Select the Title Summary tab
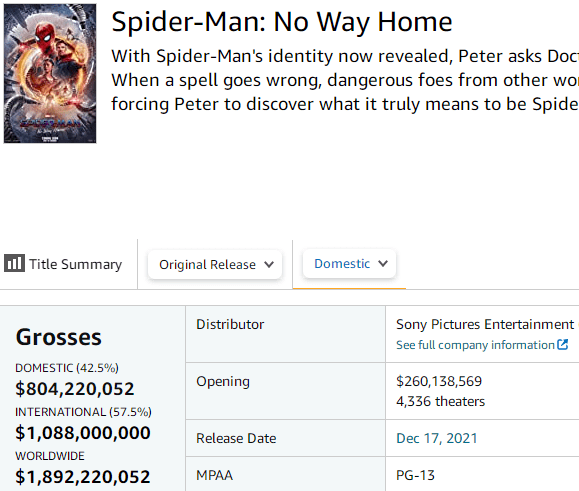The height and width of the screenshot is (491, 579). click(x=63, y=264)
